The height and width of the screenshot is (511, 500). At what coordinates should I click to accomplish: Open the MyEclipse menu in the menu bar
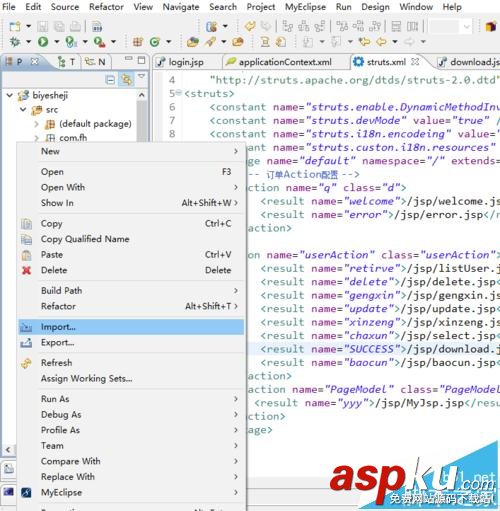click(x=305, y=7)
